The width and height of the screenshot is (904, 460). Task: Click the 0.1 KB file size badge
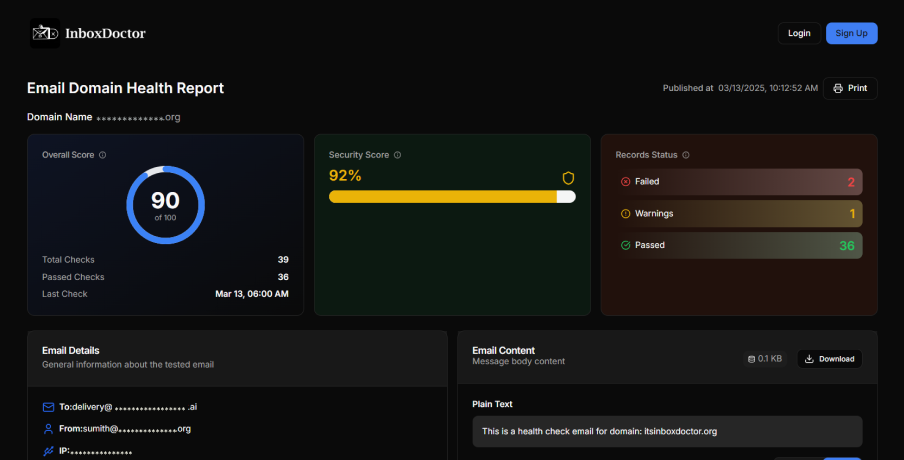[x=765, y=359]
